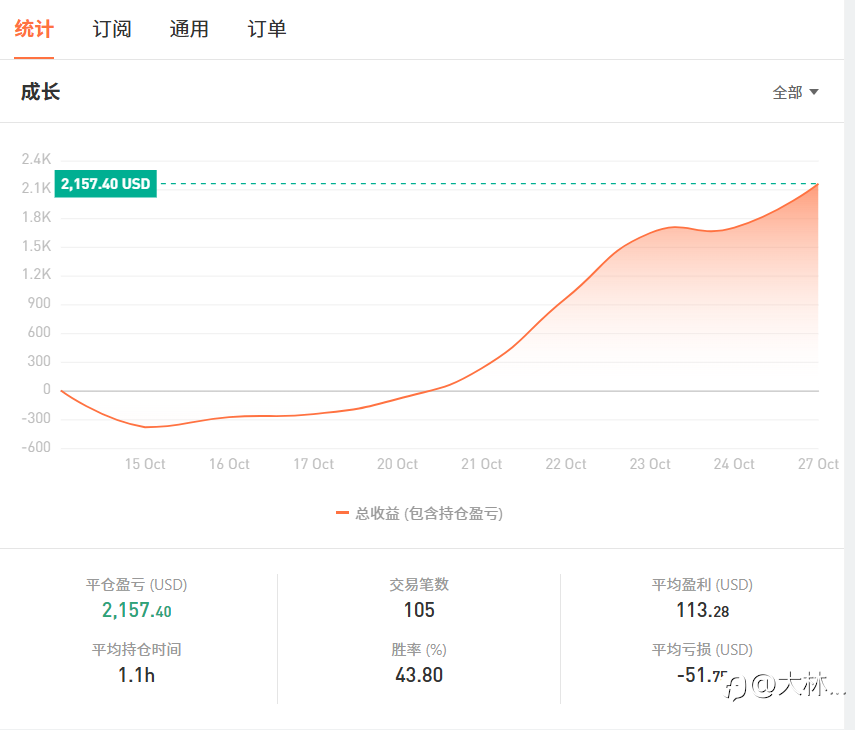
Task: Go to the 订单 tab
Action: 267,29
